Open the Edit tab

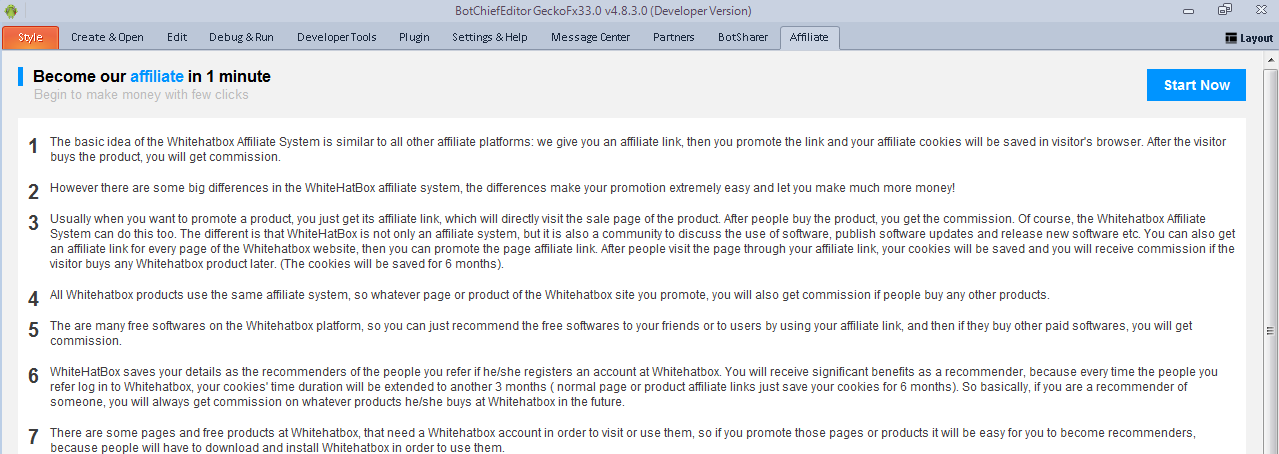pos(177,37)
